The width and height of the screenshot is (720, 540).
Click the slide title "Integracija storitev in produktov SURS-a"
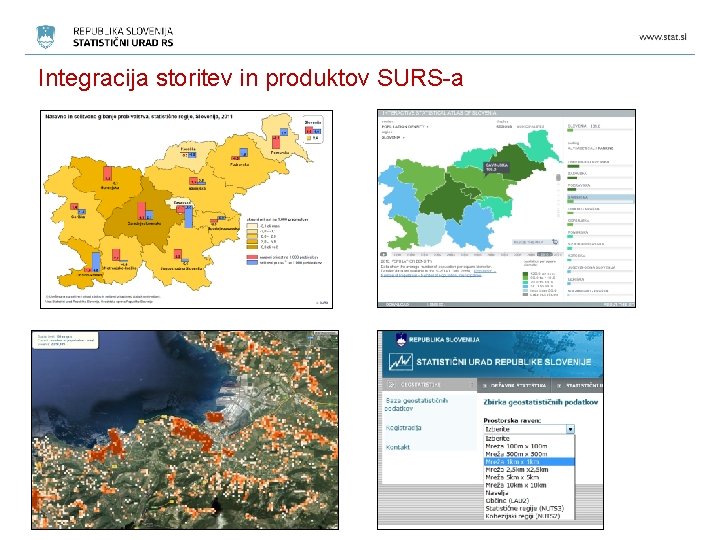[250, 78]
